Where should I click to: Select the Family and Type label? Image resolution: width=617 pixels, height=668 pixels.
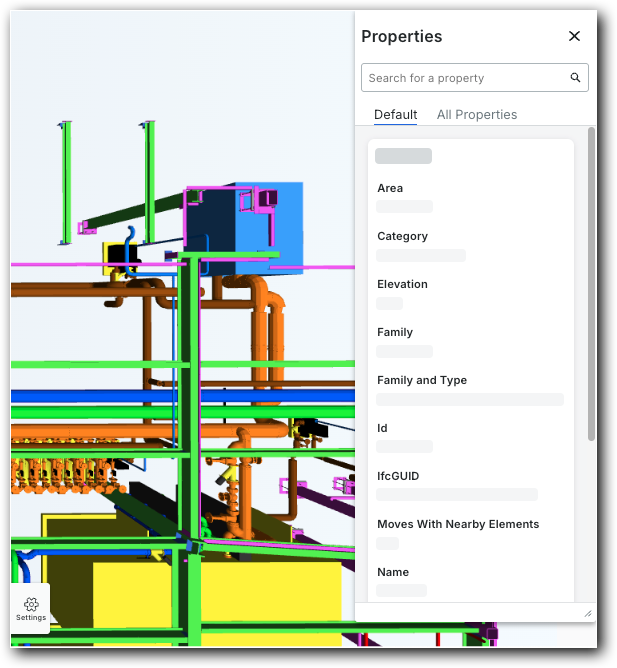coord(422,380)
